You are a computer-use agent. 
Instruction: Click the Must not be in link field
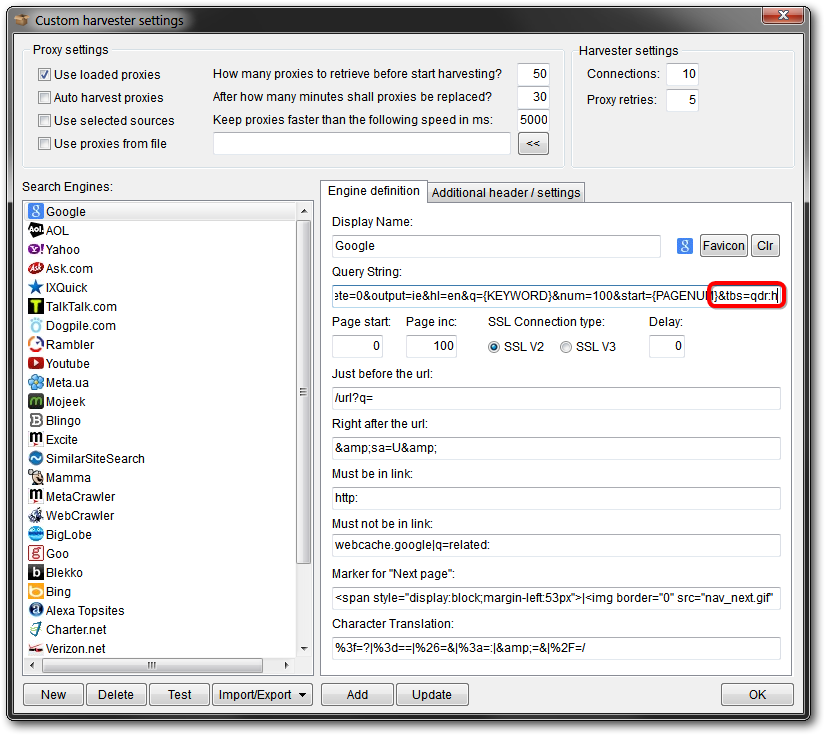[556, 545]
